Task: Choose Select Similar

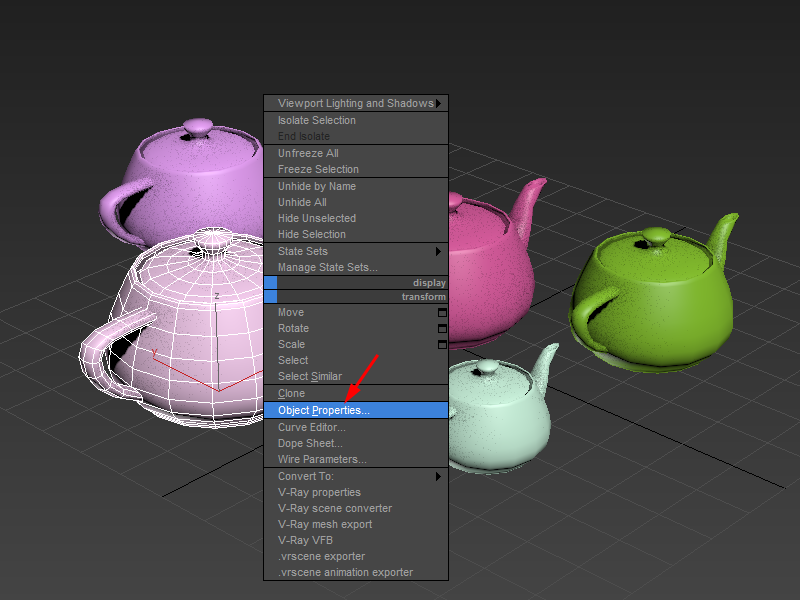Action: pyautogui.click(x=356, y=377)
